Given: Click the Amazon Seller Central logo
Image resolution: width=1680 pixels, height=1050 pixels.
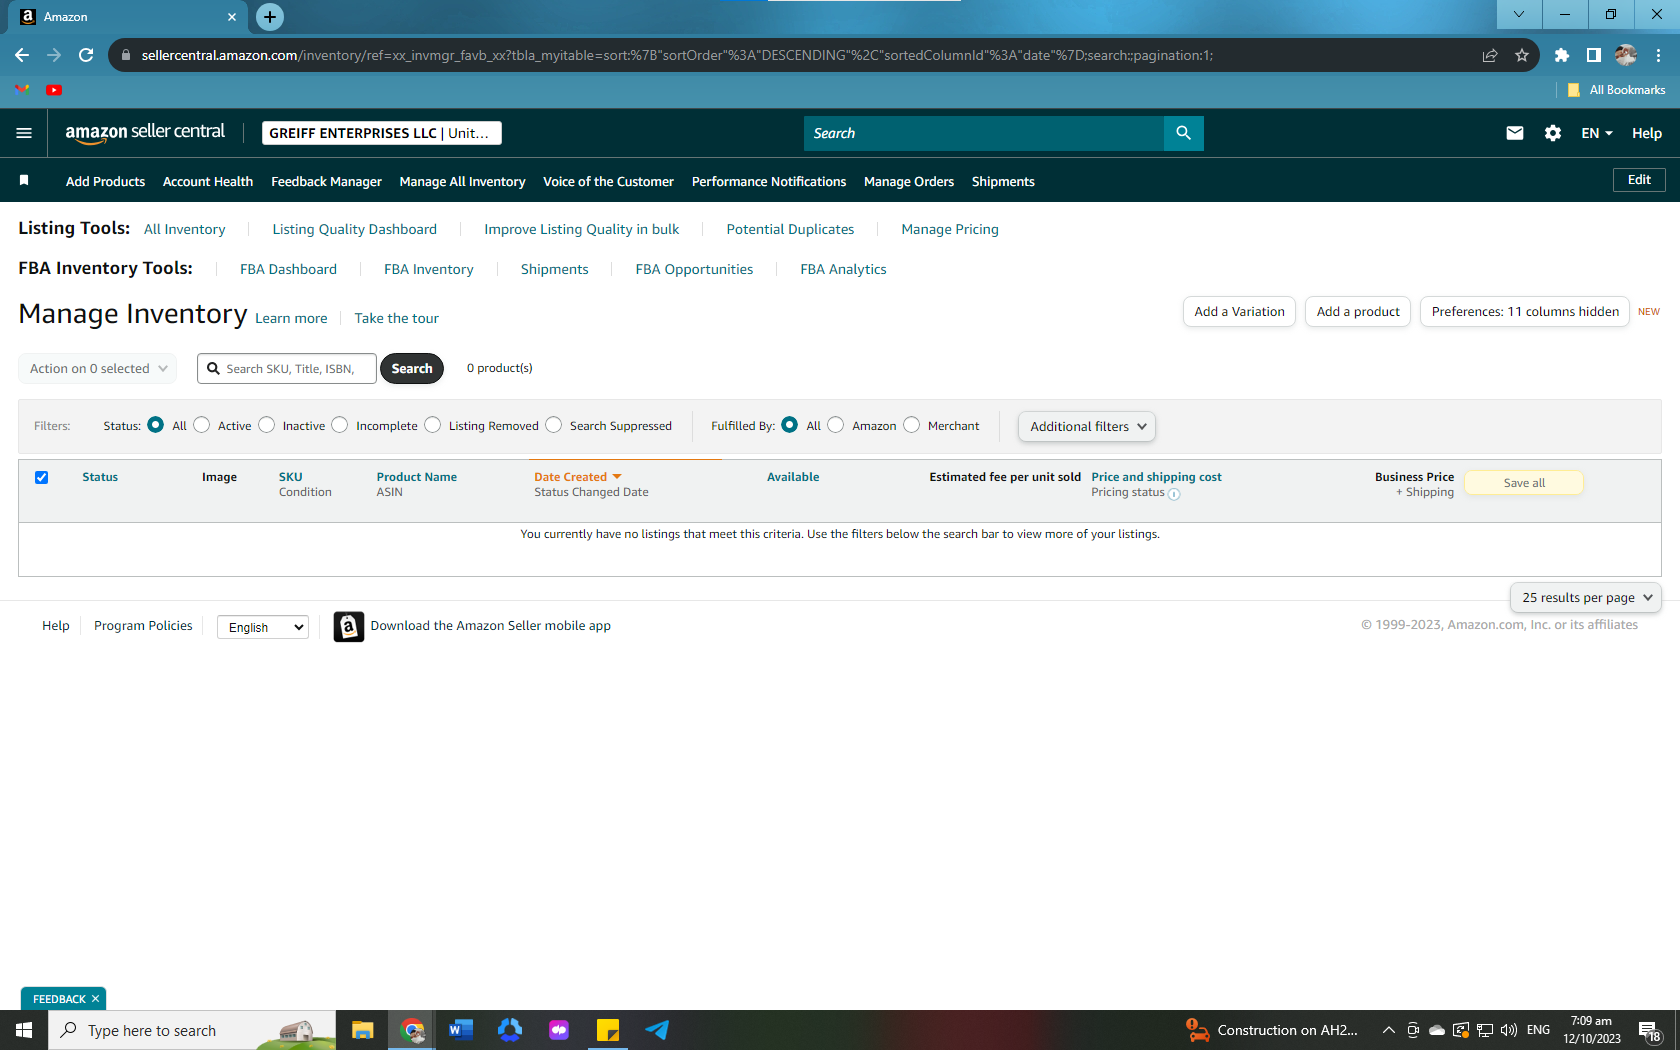Looking at the screenshot, I should pos(145,133).
